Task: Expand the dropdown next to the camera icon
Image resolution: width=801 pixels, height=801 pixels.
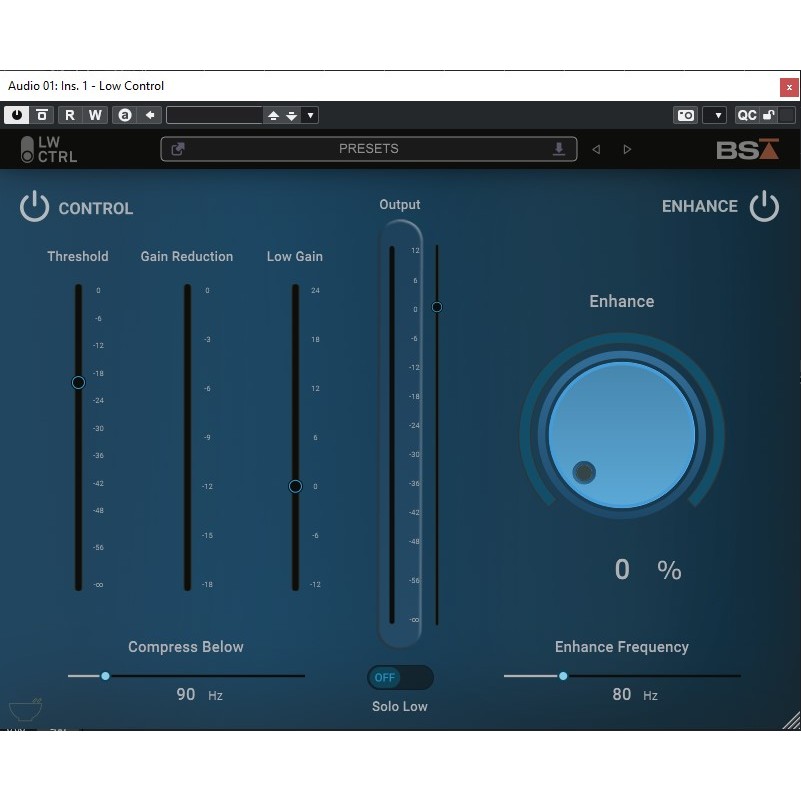Action: coord(714,115)
